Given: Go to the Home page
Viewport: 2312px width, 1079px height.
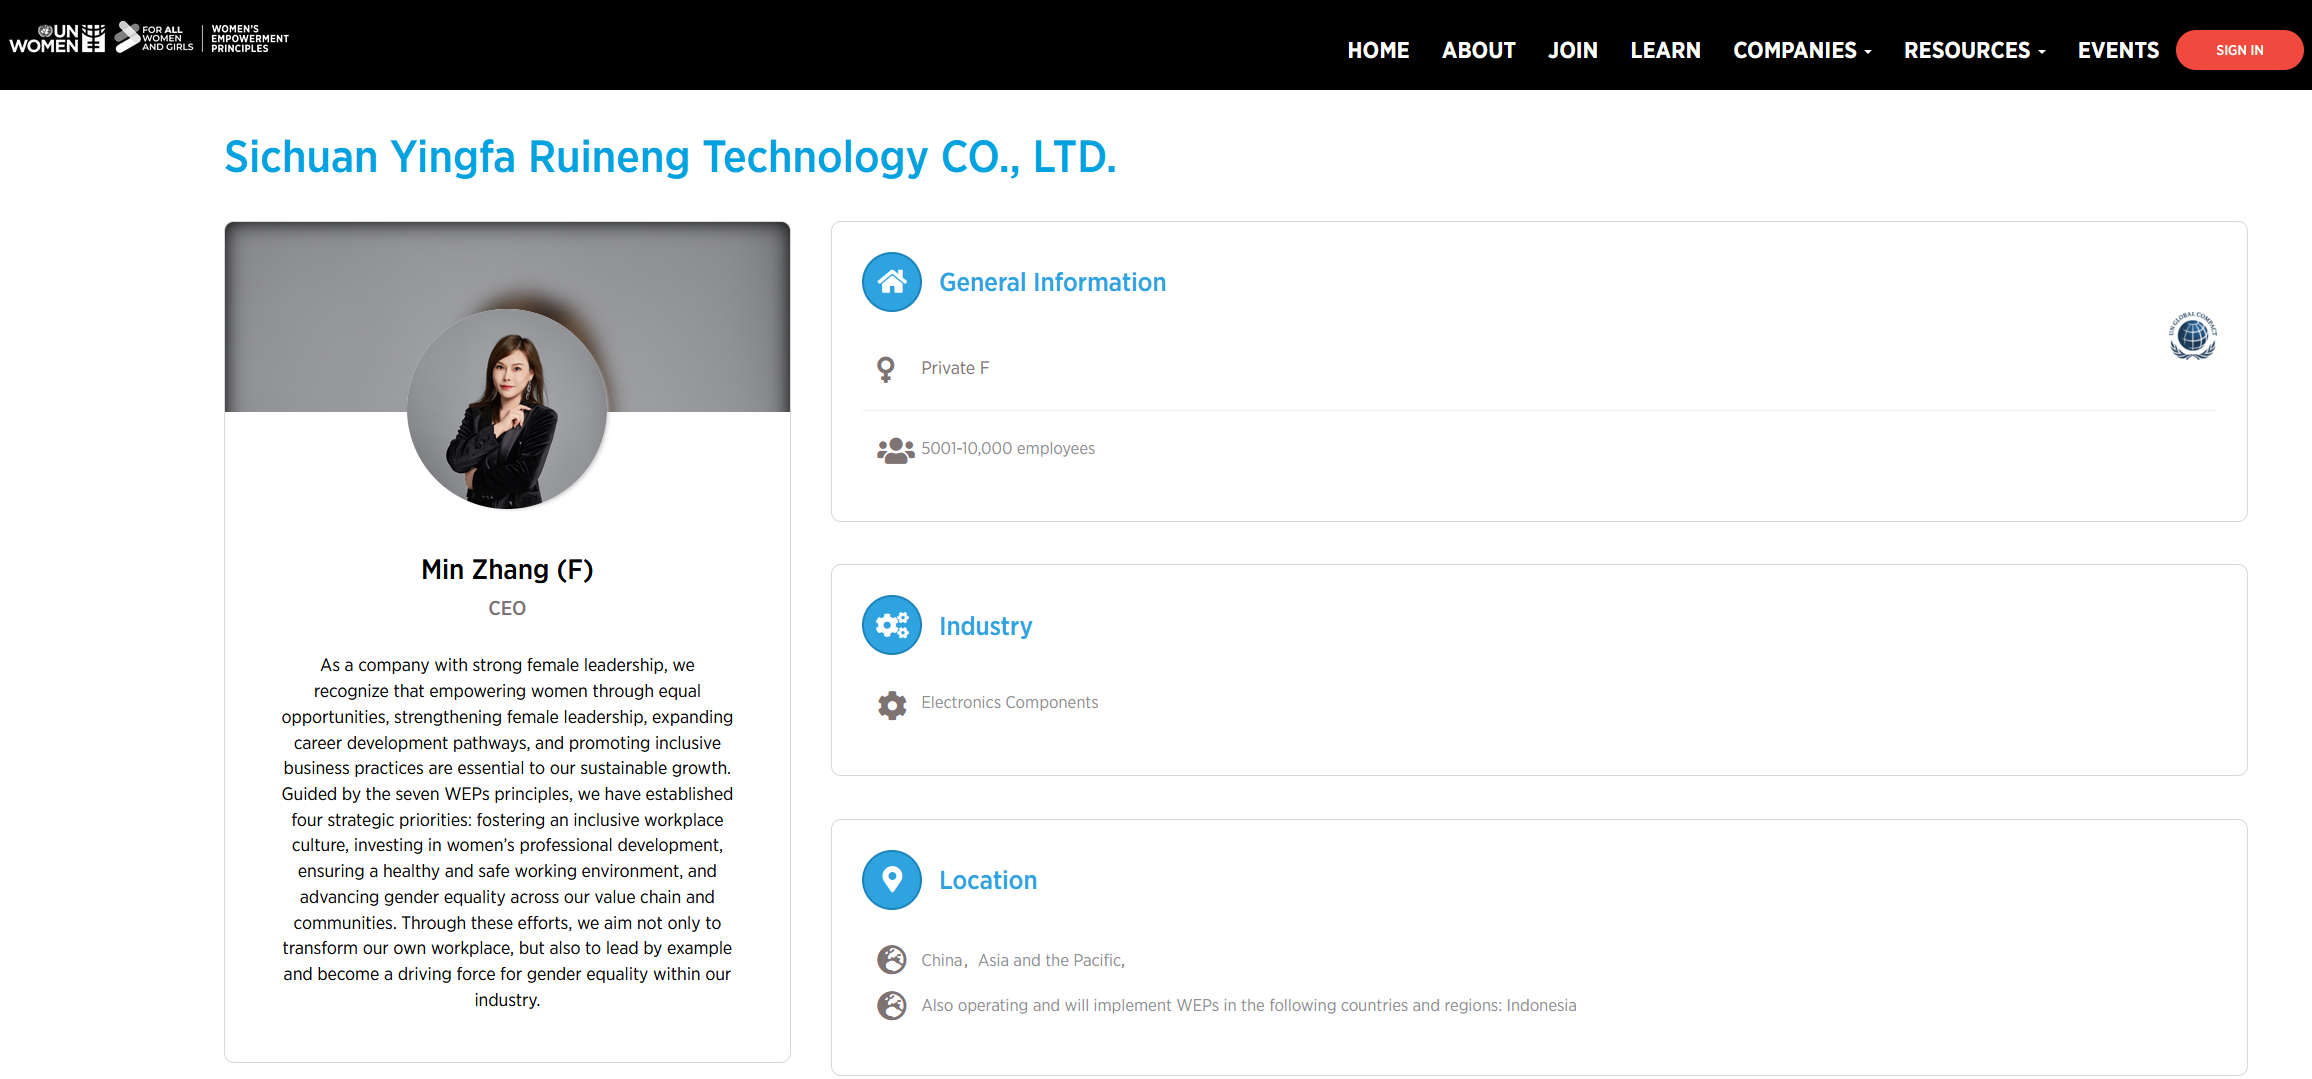Looking at the screenshot, I should coord(1377,50).
